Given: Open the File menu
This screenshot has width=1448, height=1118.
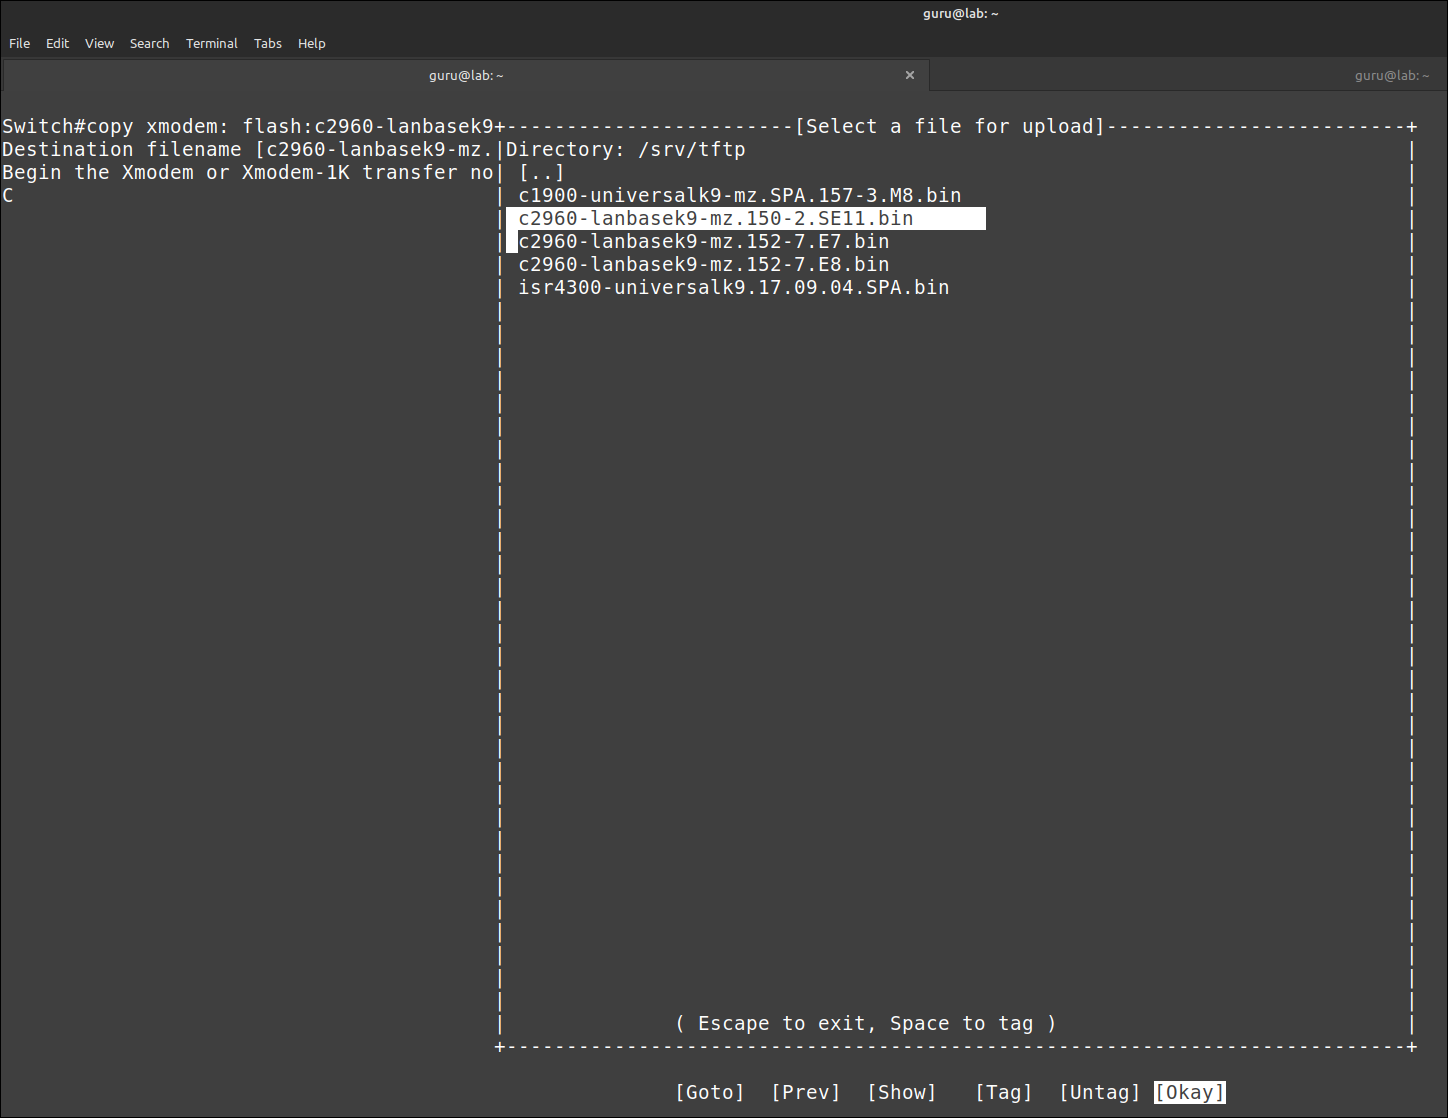Looking at the screenshot, I should pyautogui.click(x=20, y=43).
